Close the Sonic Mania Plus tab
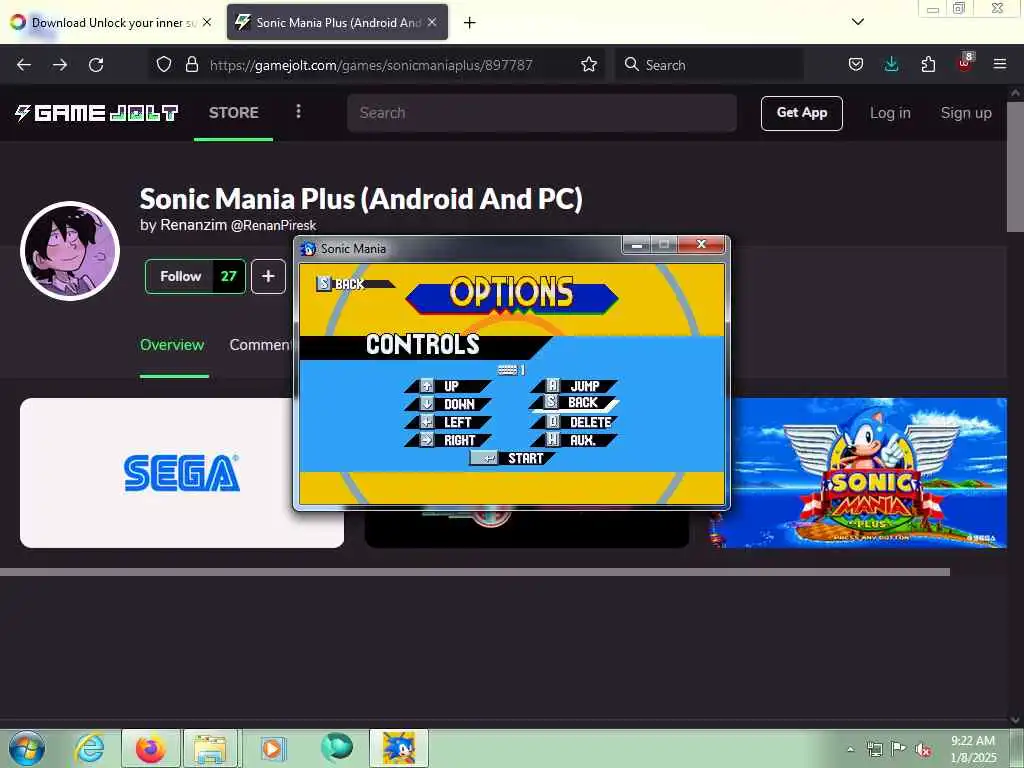1024x768 pixels. [432, 22]
